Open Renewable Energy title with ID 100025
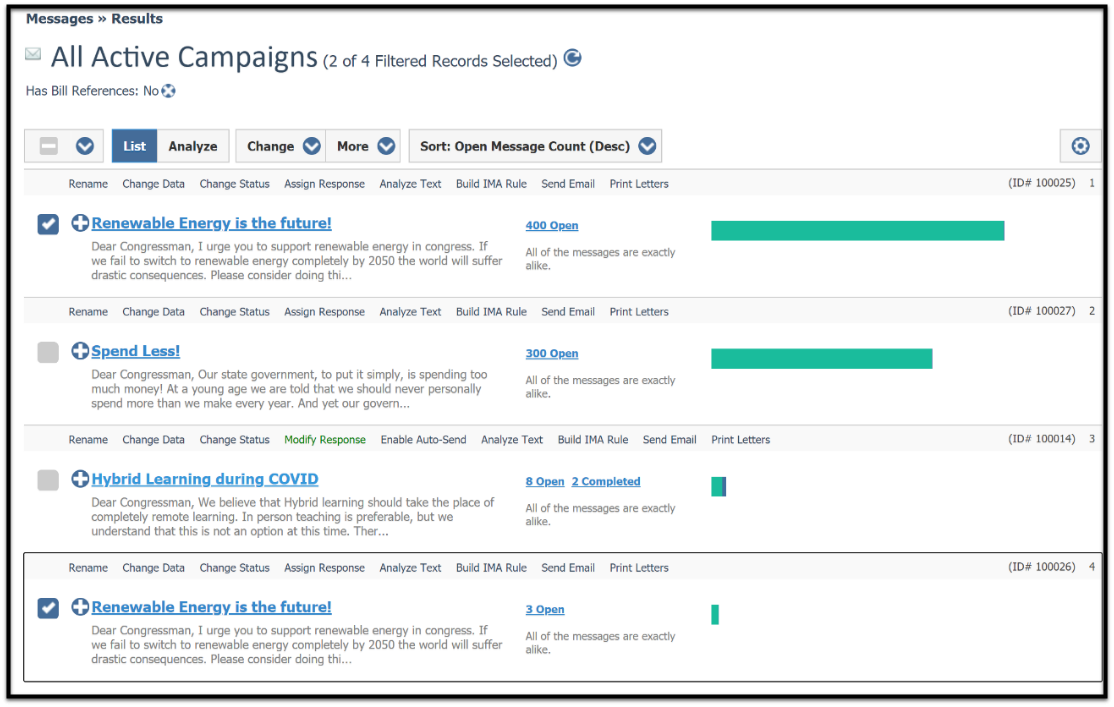 (211, 223)
